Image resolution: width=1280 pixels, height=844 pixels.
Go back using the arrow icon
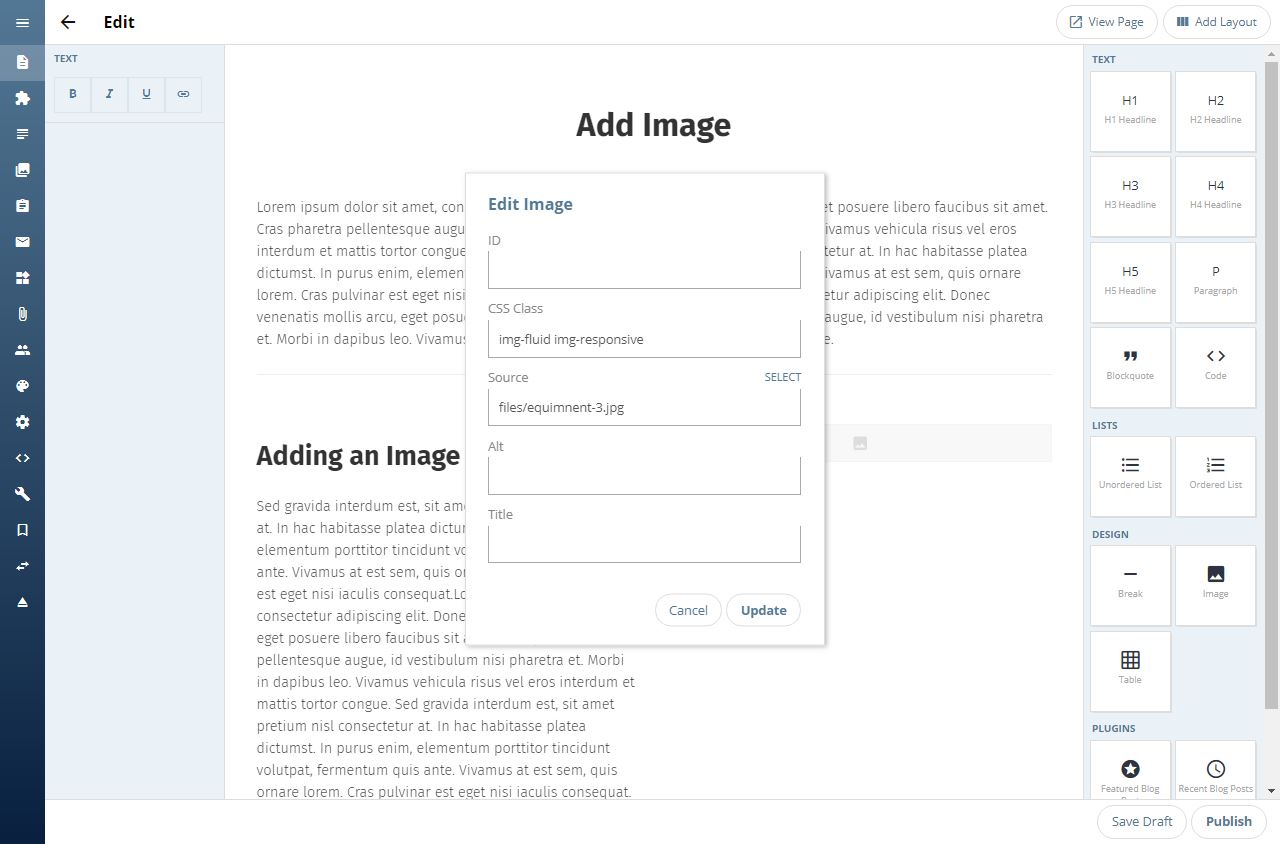point(68,22)
